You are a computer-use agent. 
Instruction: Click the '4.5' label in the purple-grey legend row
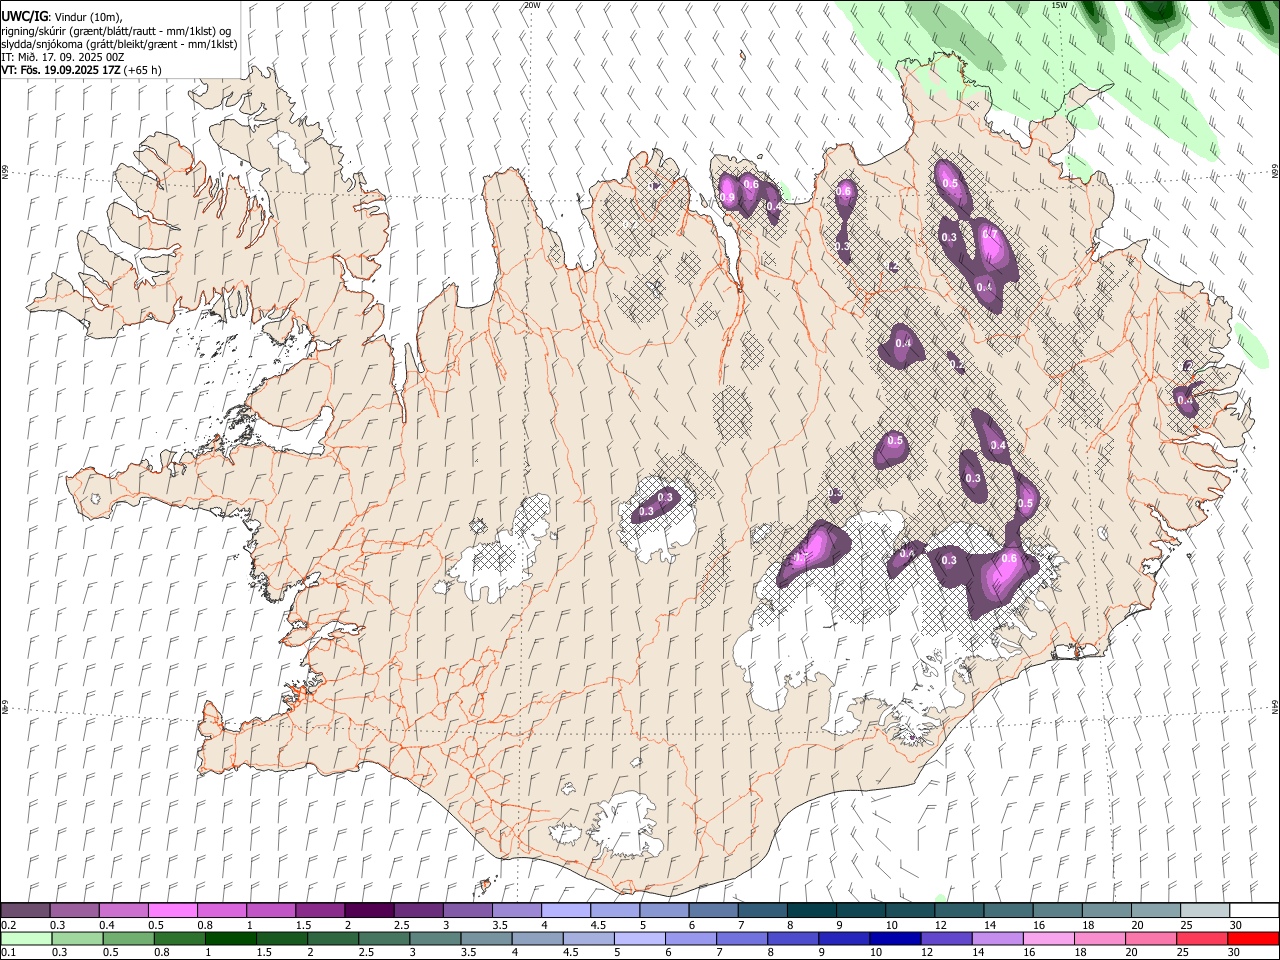point(598,925)
